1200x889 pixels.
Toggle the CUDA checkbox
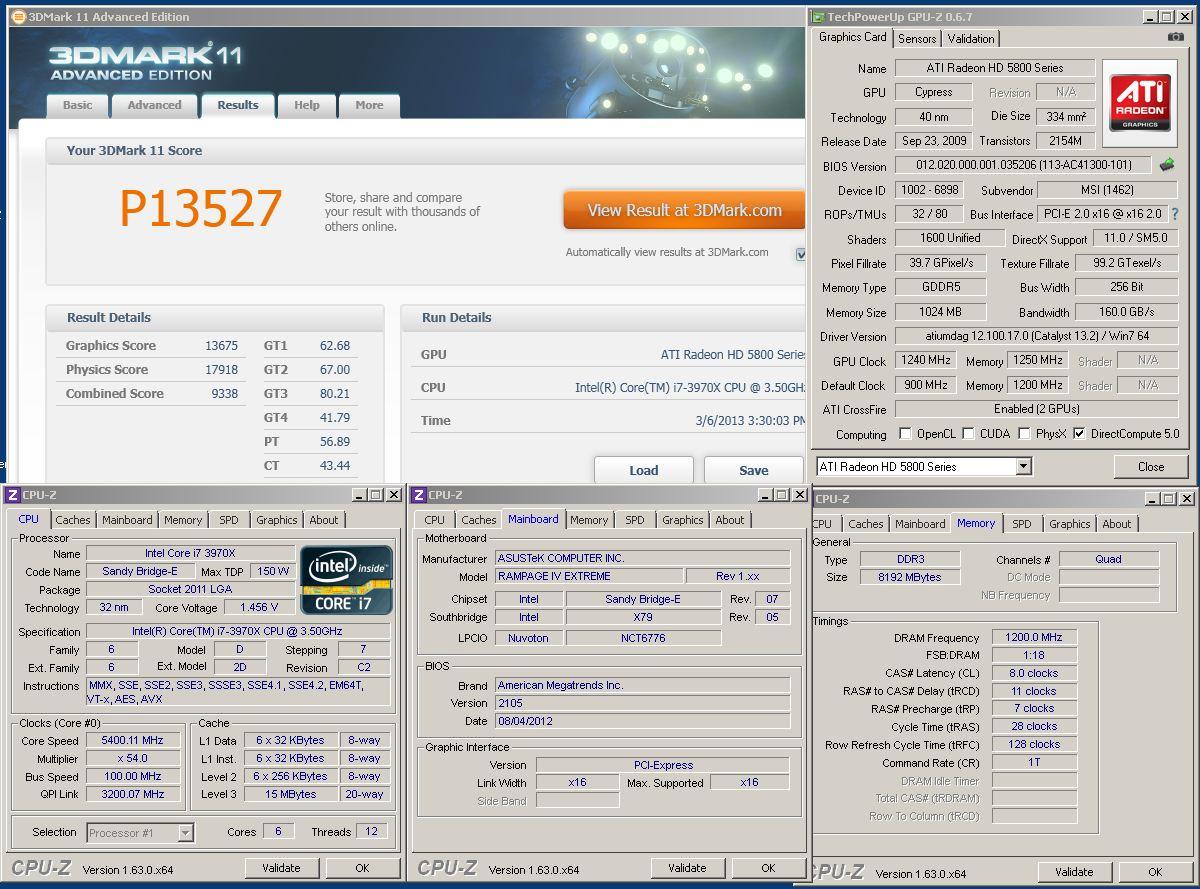(x=968, y=434)
